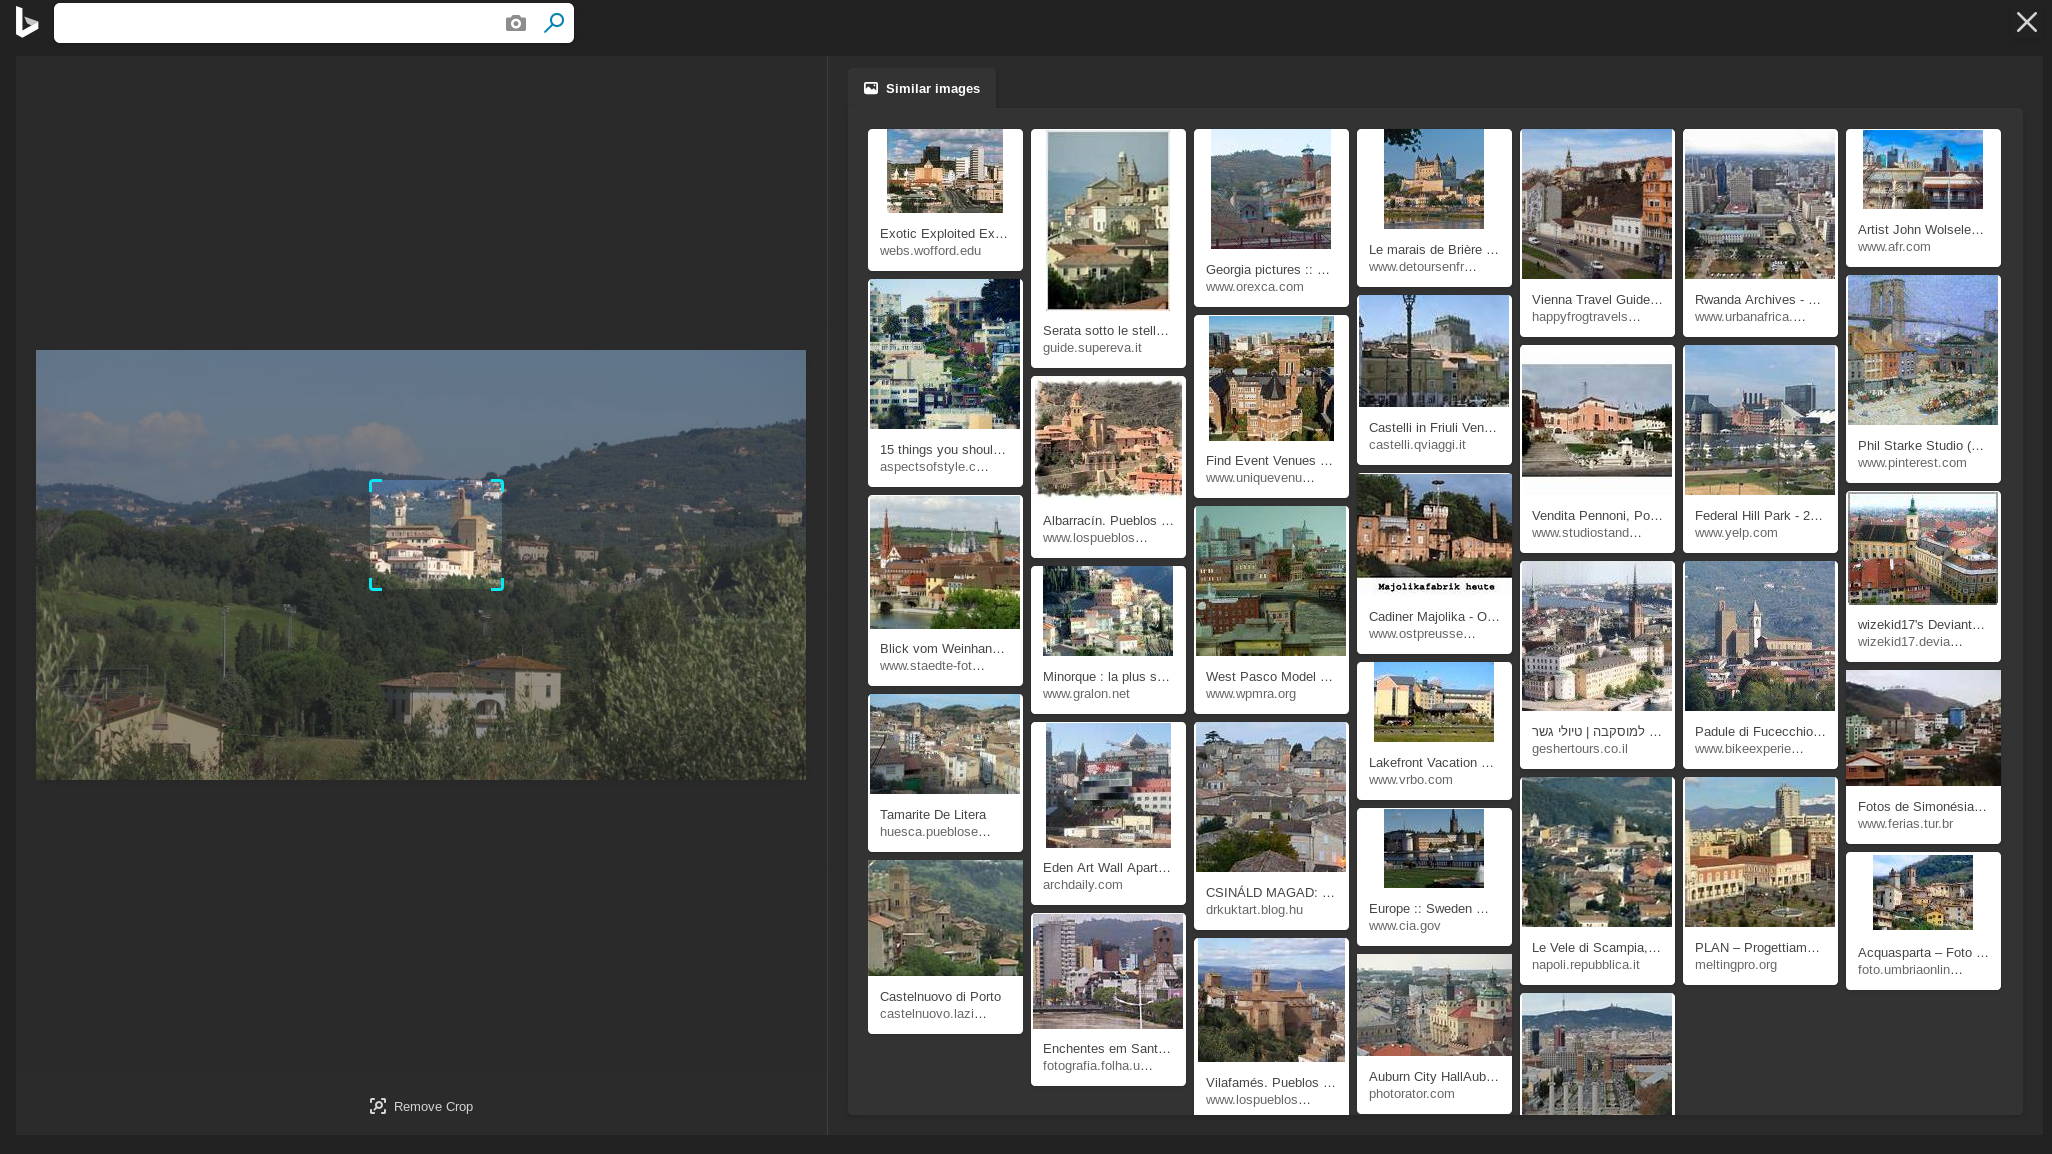
Task: Click the Bing logo icon
Action: coord(27,22)
